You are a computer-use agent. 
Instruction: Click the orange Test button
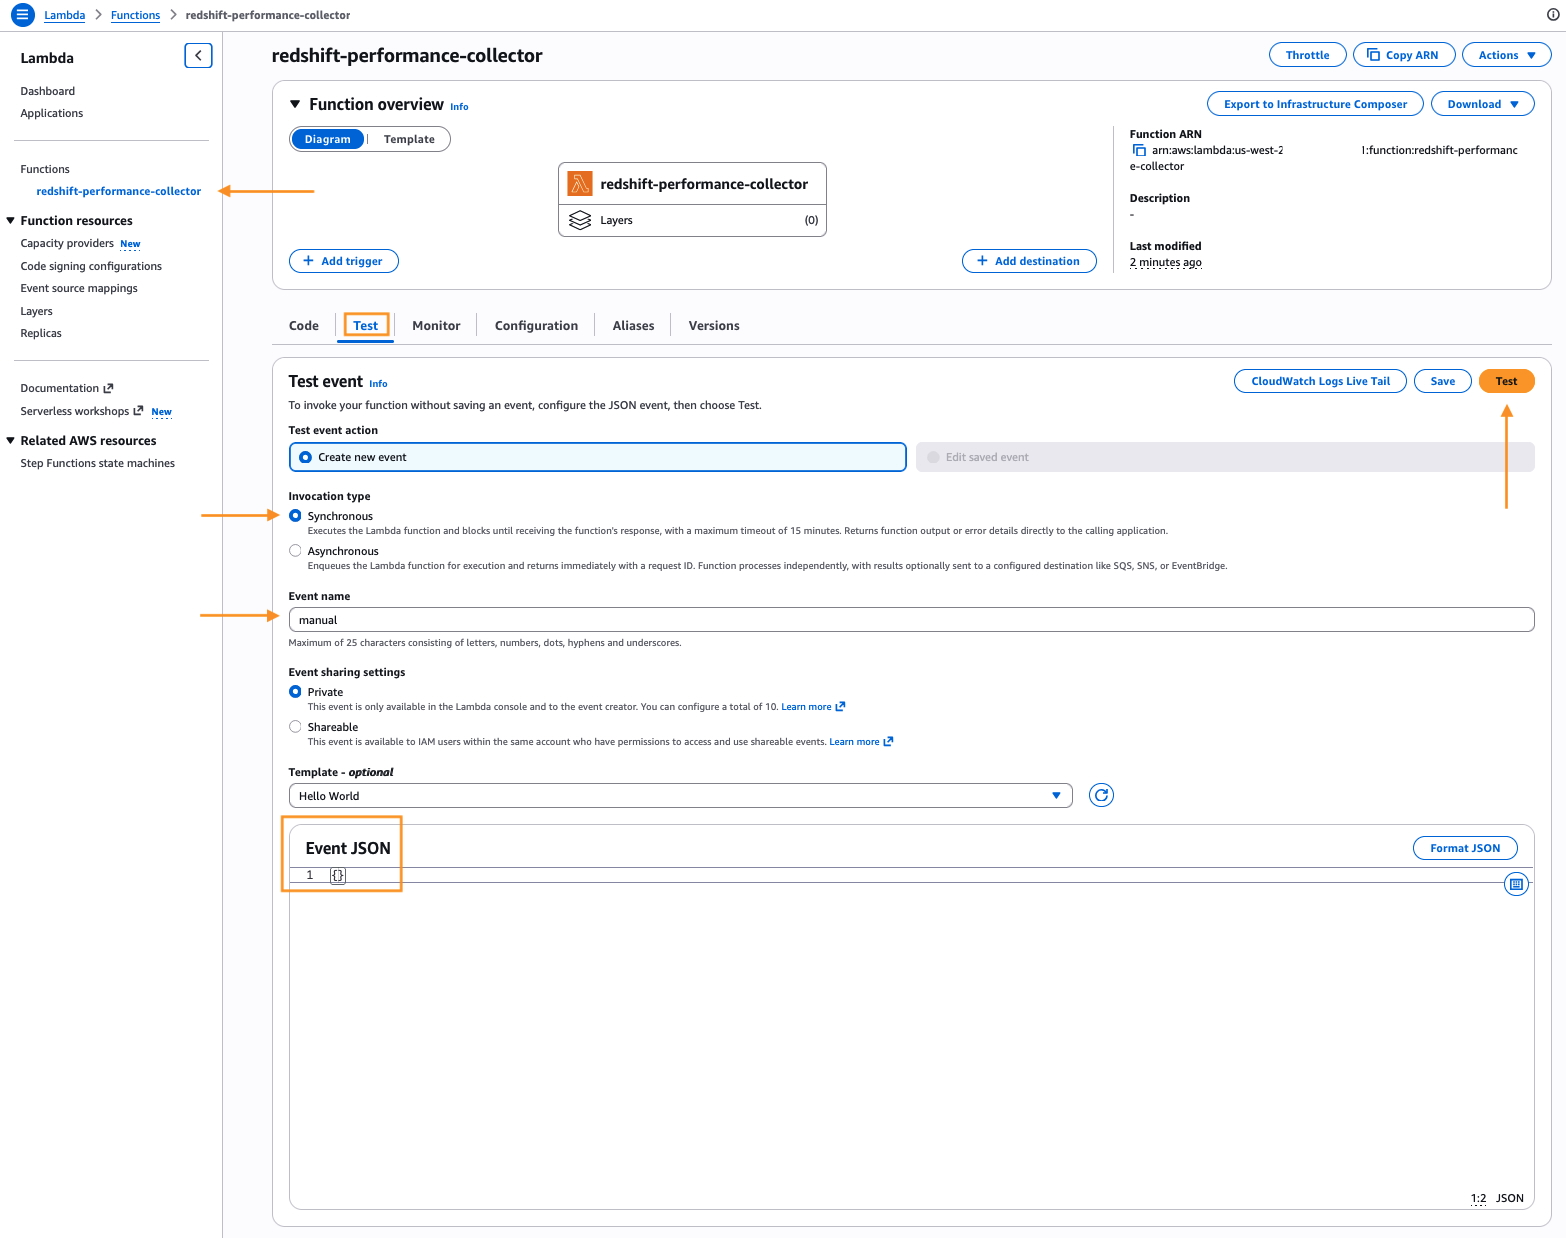[x=1506, y=381]
